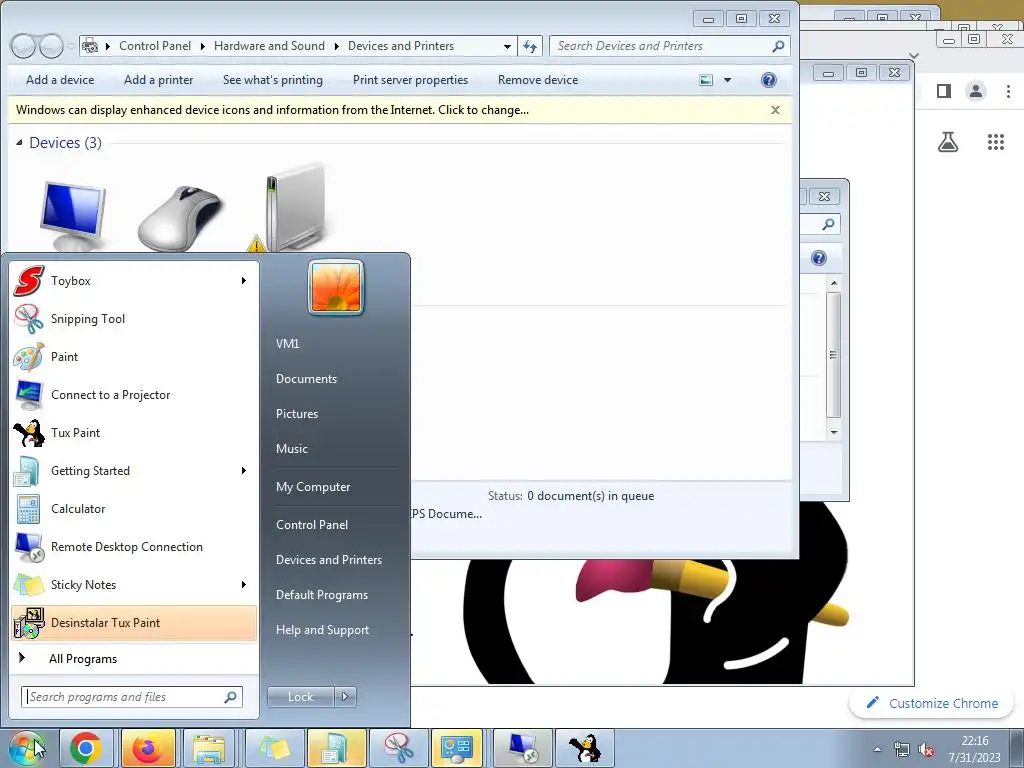Viewport: 1024px width, 768px height.
Task: Open the shutdown options arrow next to Lock
Action: pyautogui.click(x=345, y=697)
